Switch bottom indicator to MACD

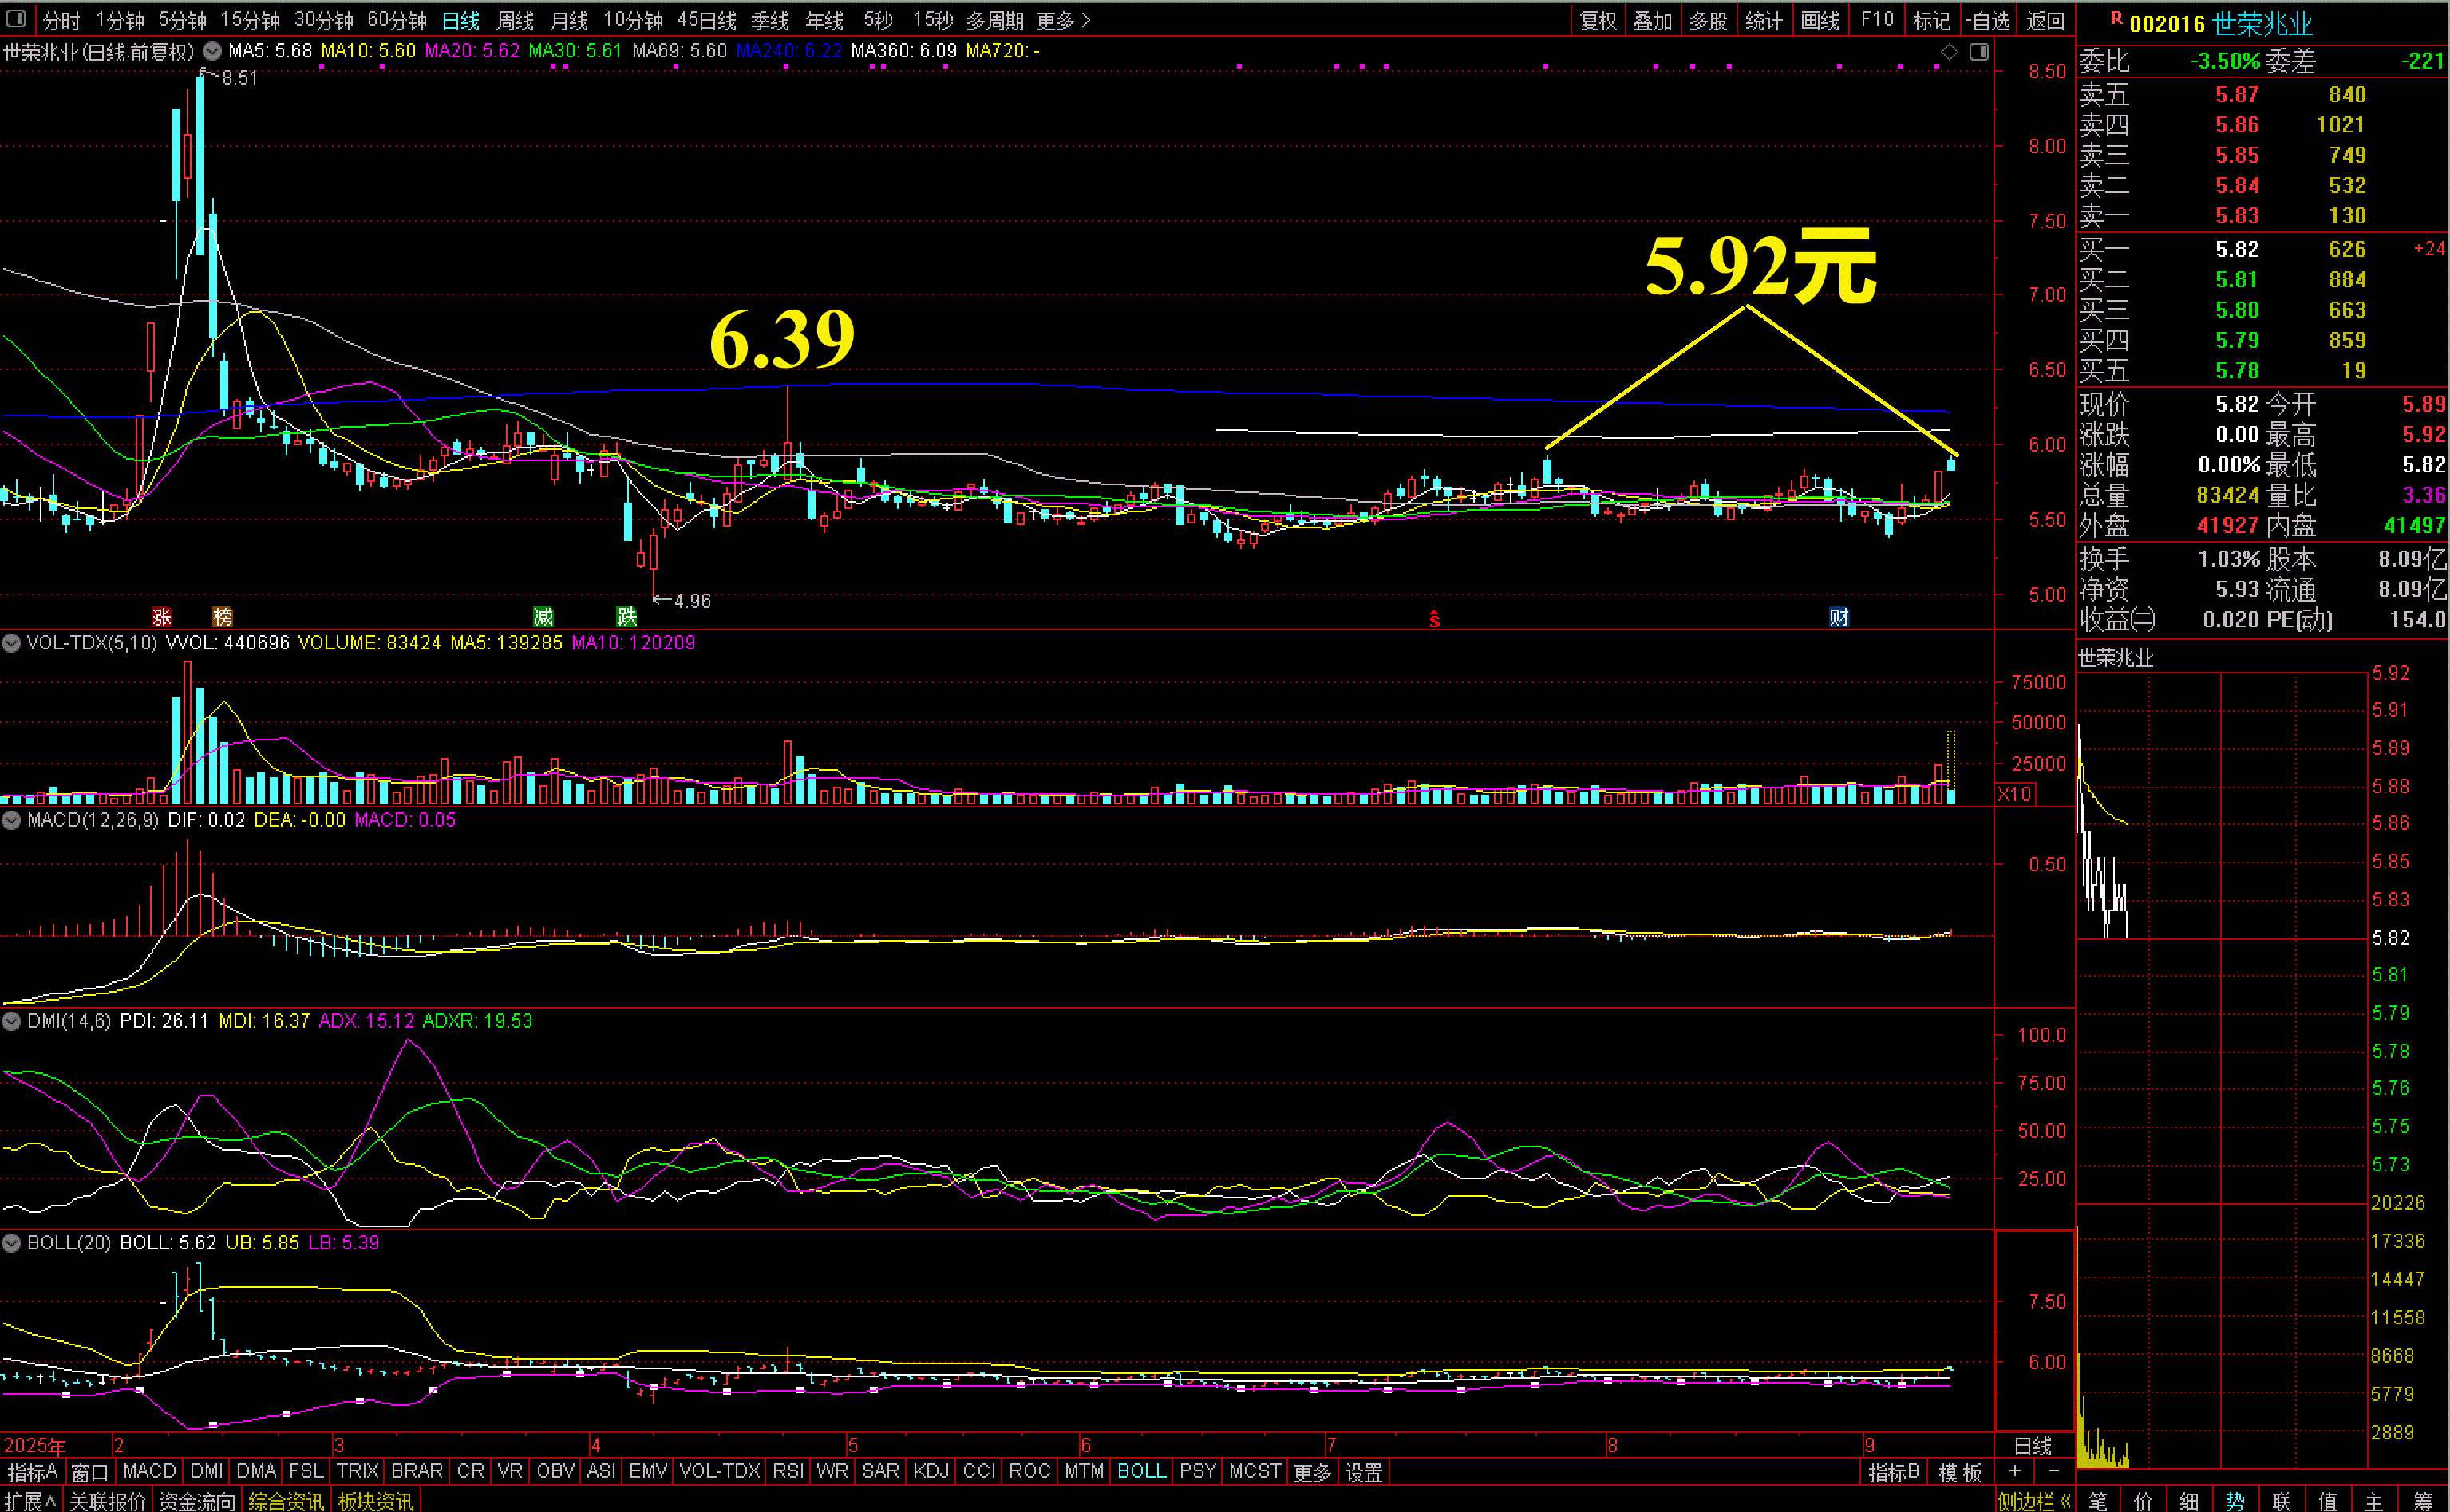[x=149, y=1471]
